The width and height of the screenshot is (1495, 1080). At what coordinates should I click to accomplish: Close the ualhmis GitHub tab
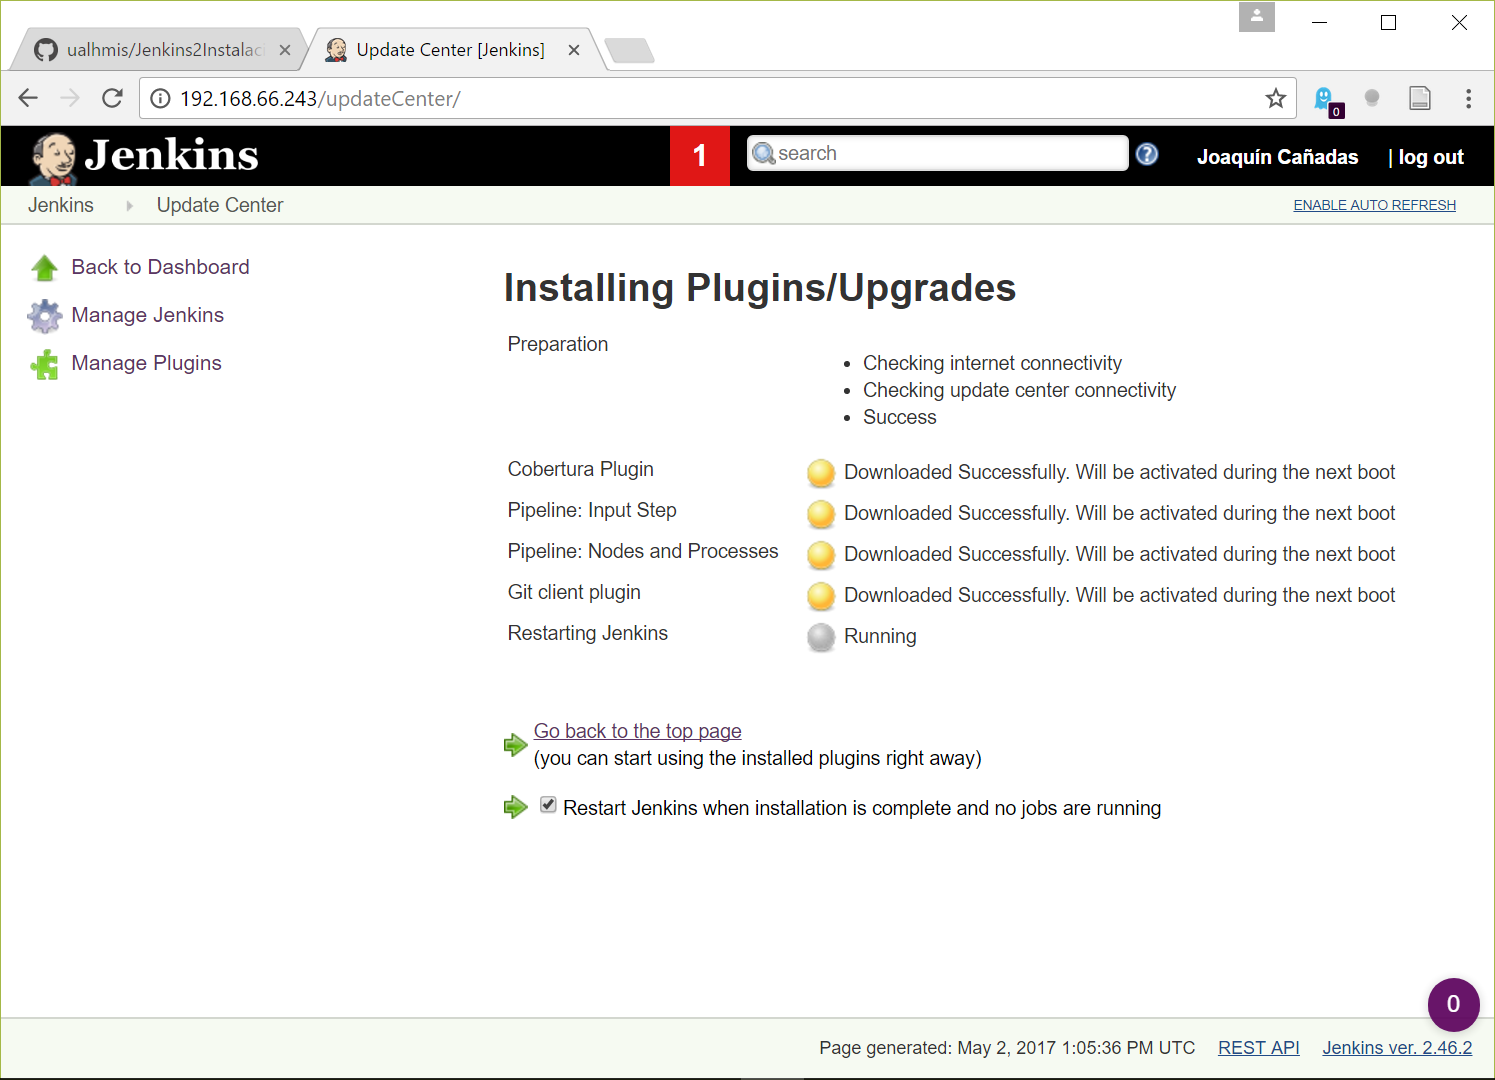click(285, 50)
